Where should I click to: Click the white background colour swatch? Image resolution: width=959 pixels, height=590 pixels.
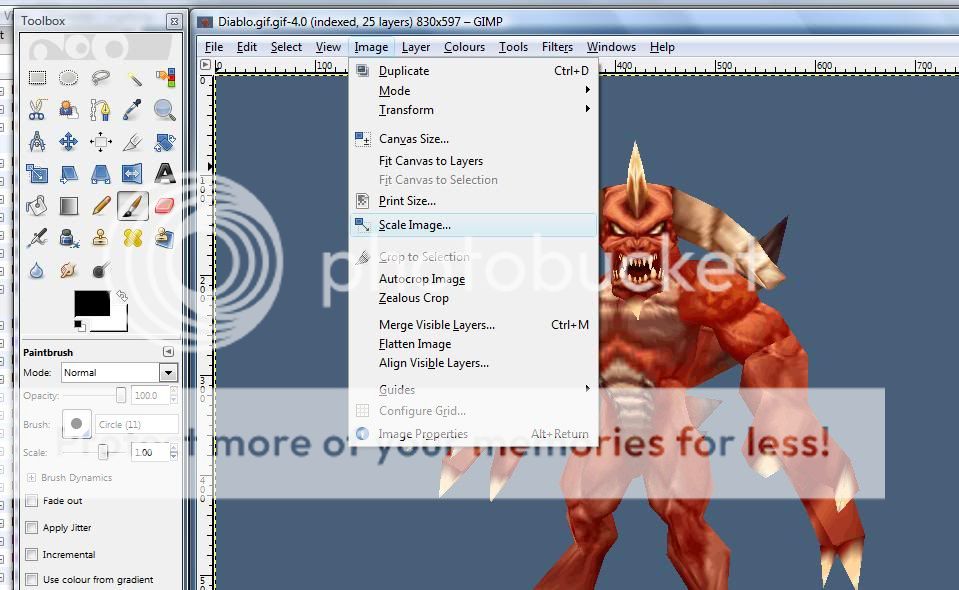click(119, 321)
